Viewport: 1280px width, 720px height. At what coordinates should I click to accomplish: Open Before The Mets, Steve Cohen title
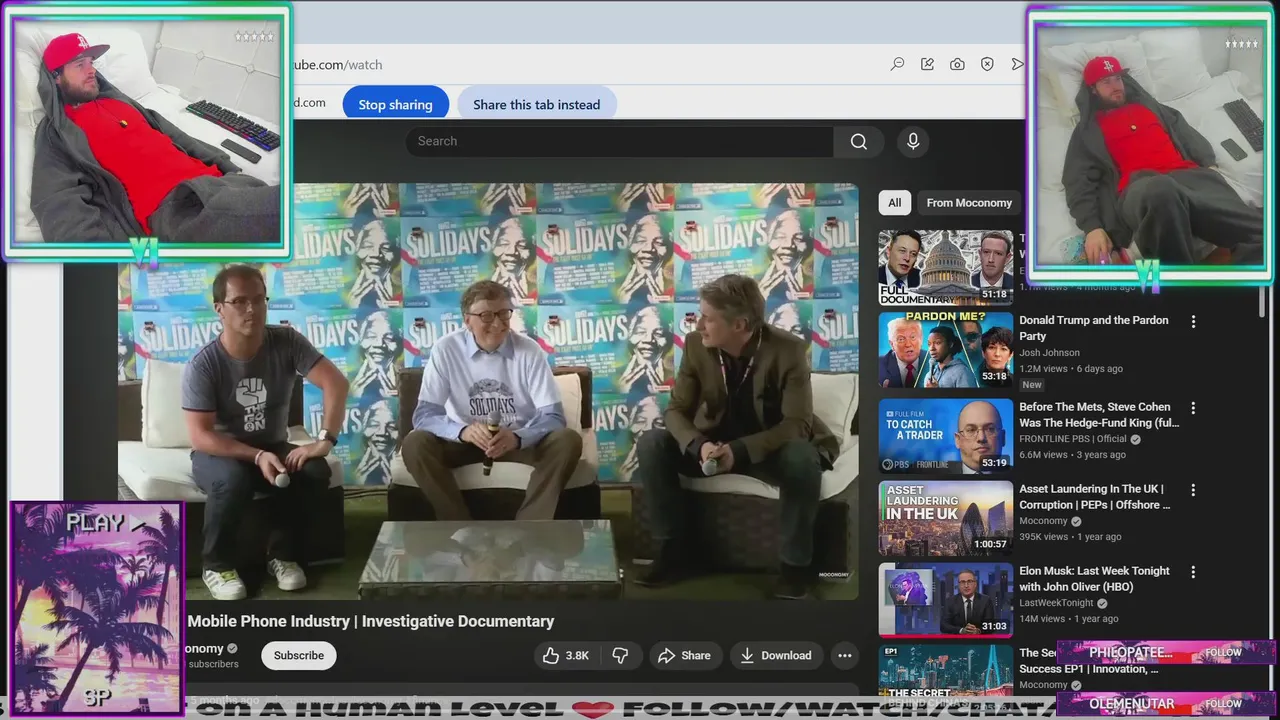click(x=1099, y=415)
